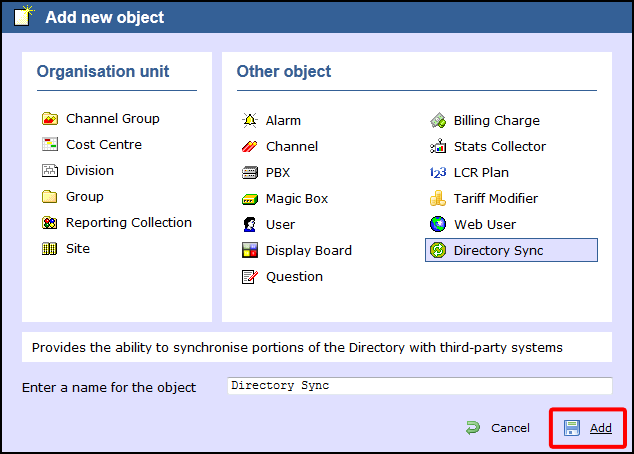This screenshot has height=454, width=634.
Task: Select the Cost Centre icon
Action: [x=49, y=145]
